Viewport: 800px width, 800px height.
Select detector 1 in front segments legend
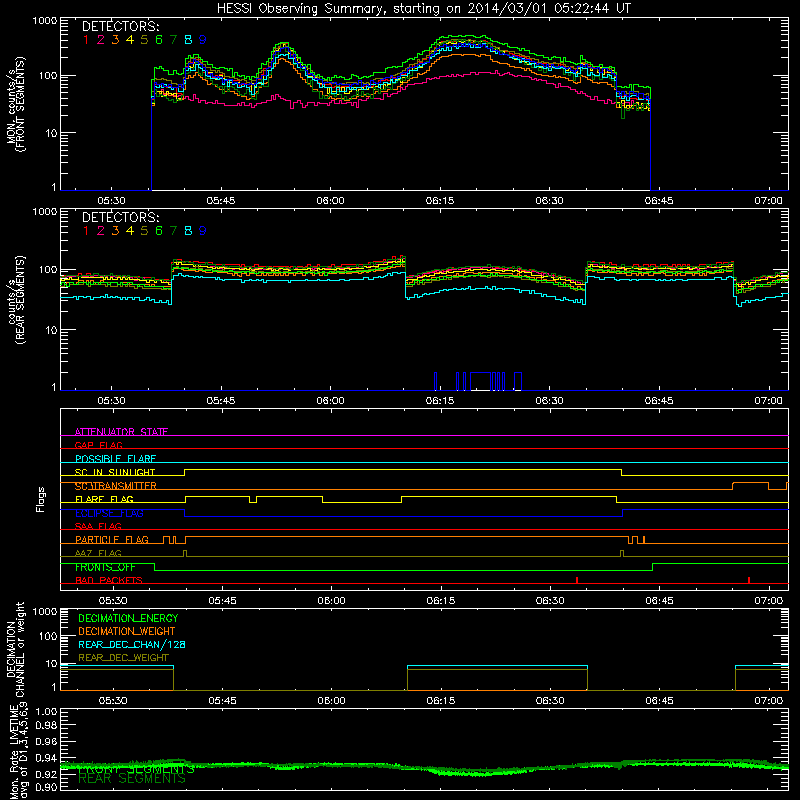pyautogui.click(x=86, y=40)
